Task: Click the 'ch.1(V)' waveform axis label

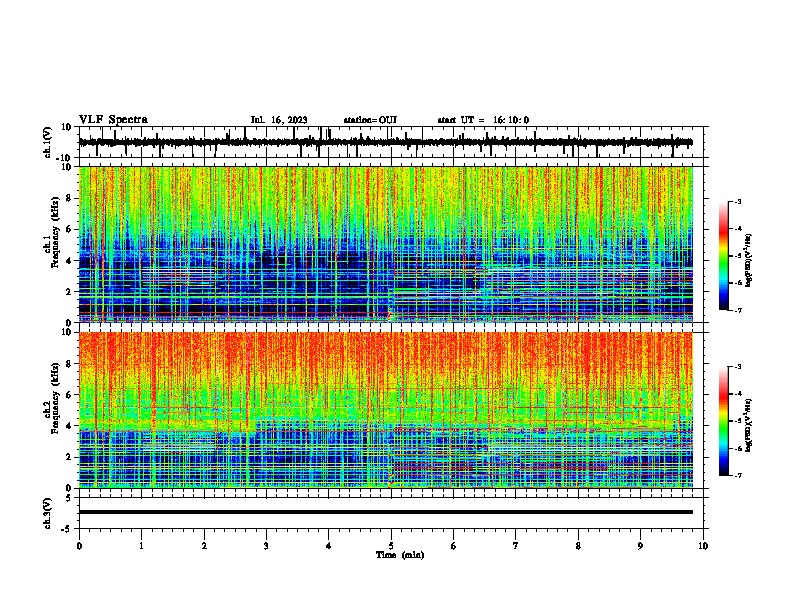Action: click(48, 142)
